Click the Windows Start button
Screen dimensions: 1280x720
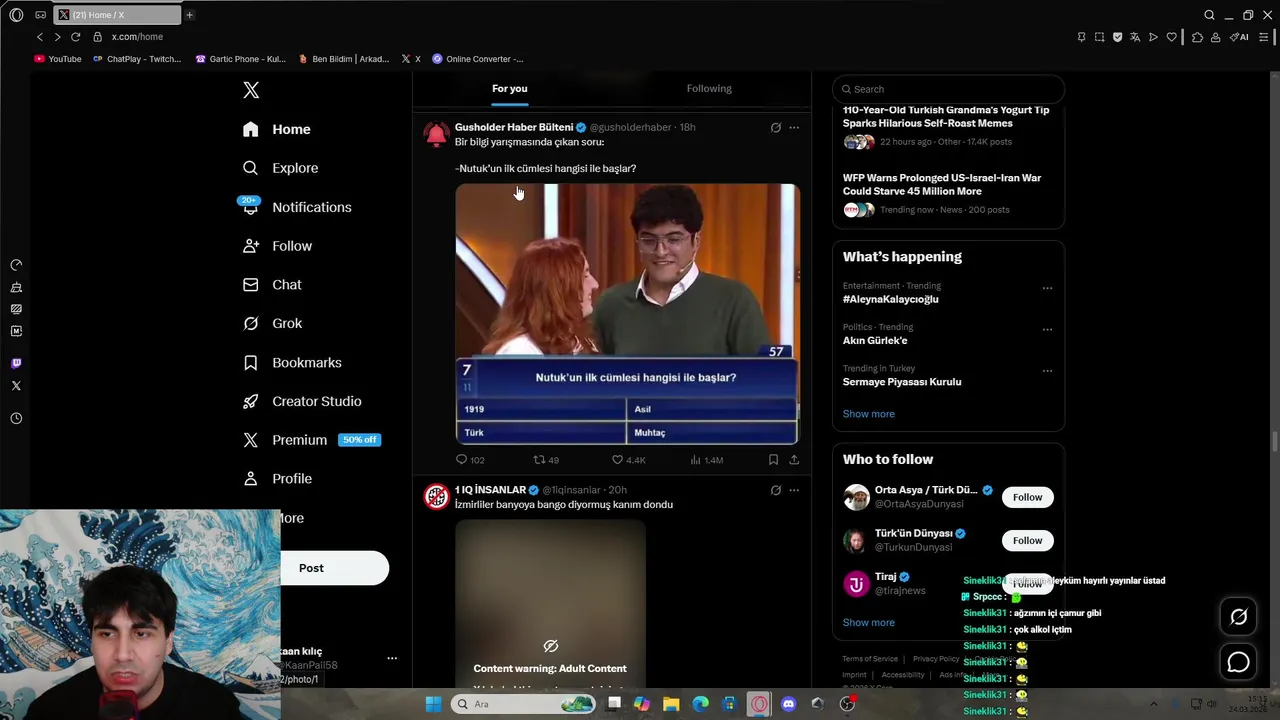pyautogui.click(x=433, y=704)
